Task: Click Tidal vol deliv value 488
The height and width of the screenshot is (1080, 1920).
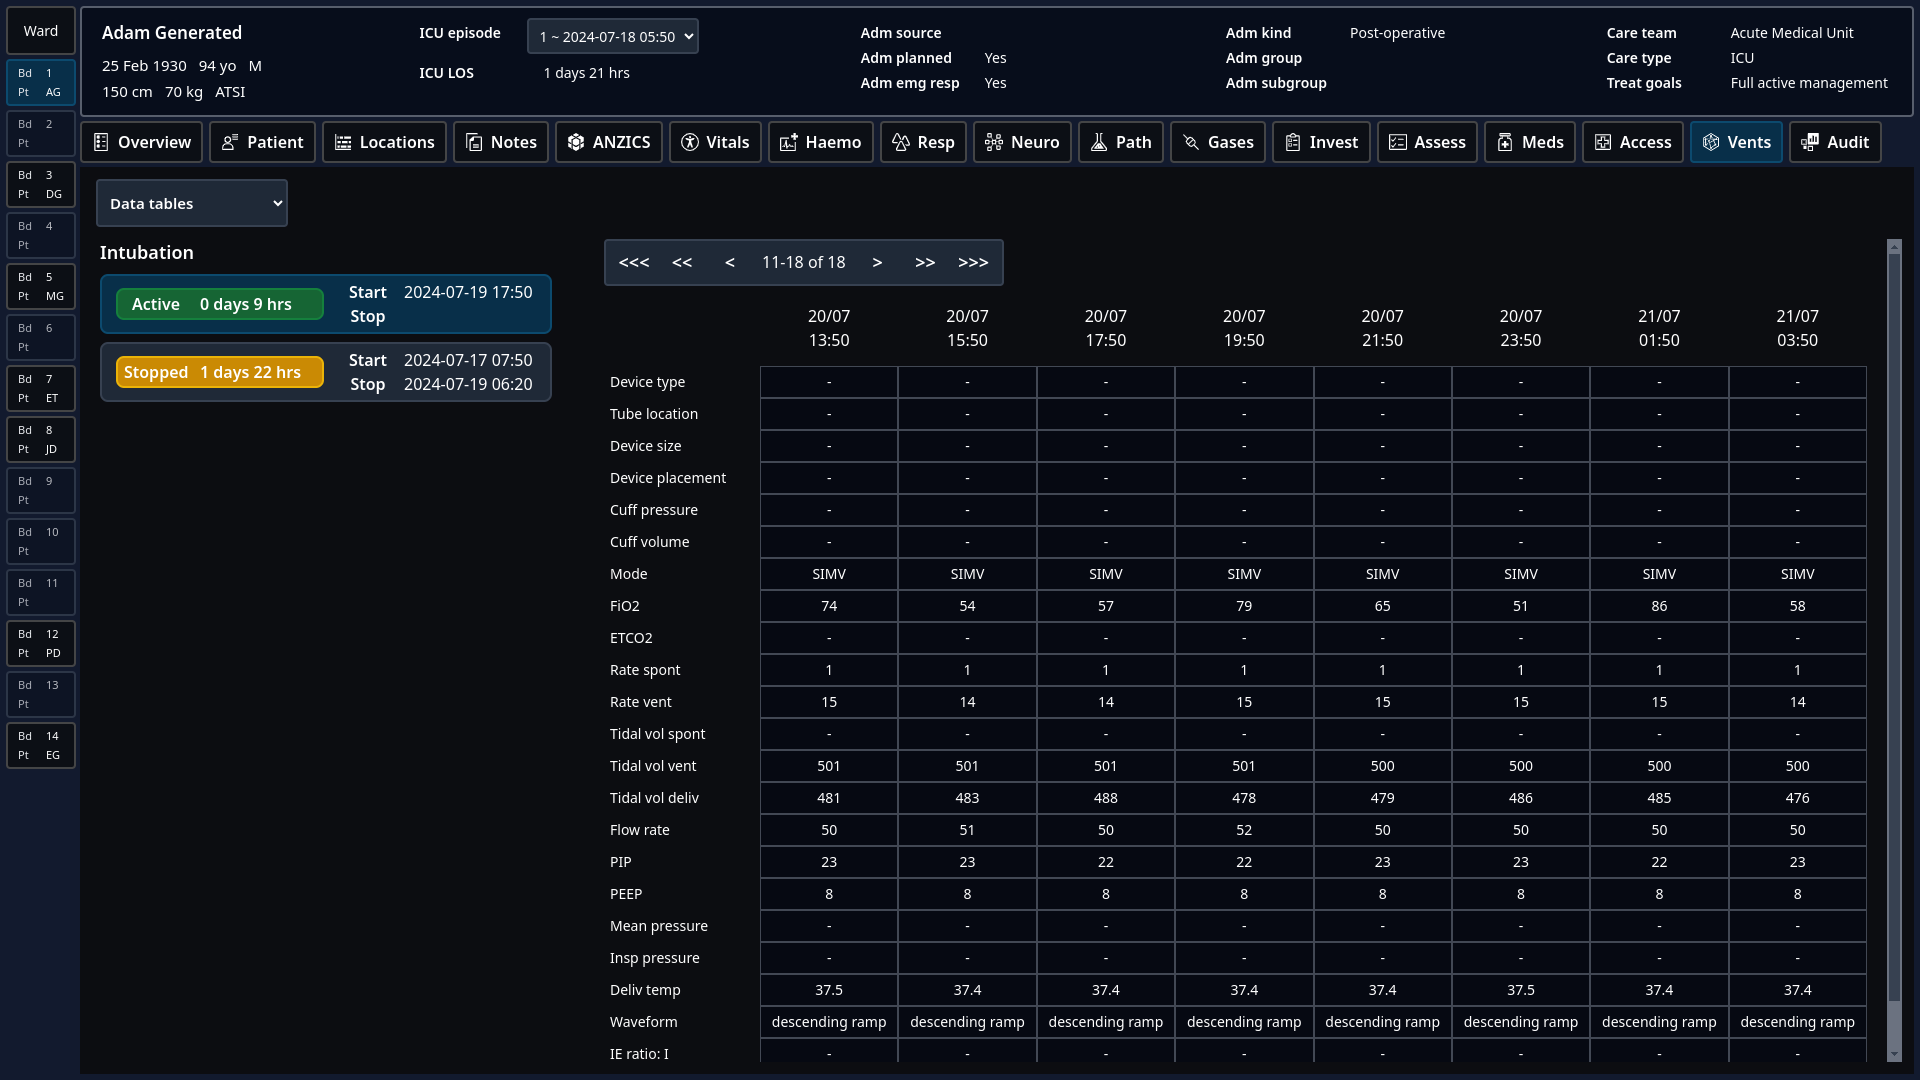Action: pos(1106,798)
